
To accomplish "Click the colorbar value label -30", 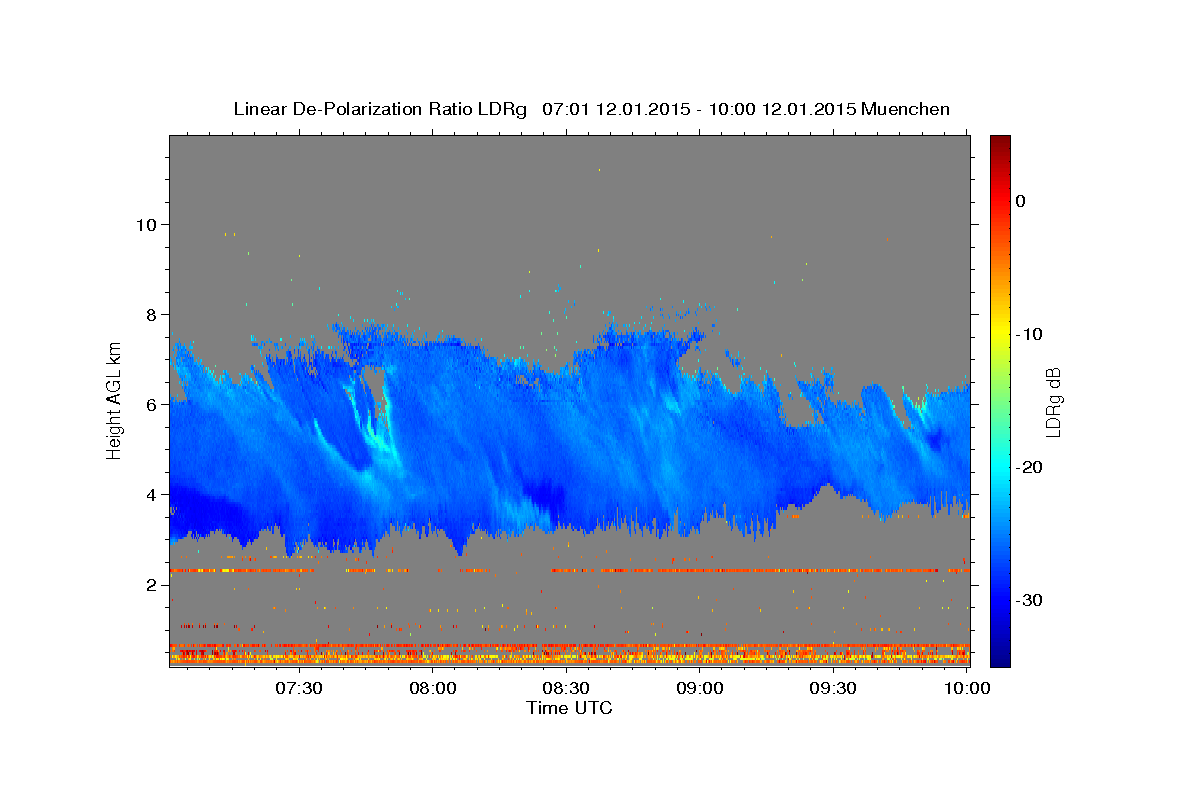I will point(1029,600).
